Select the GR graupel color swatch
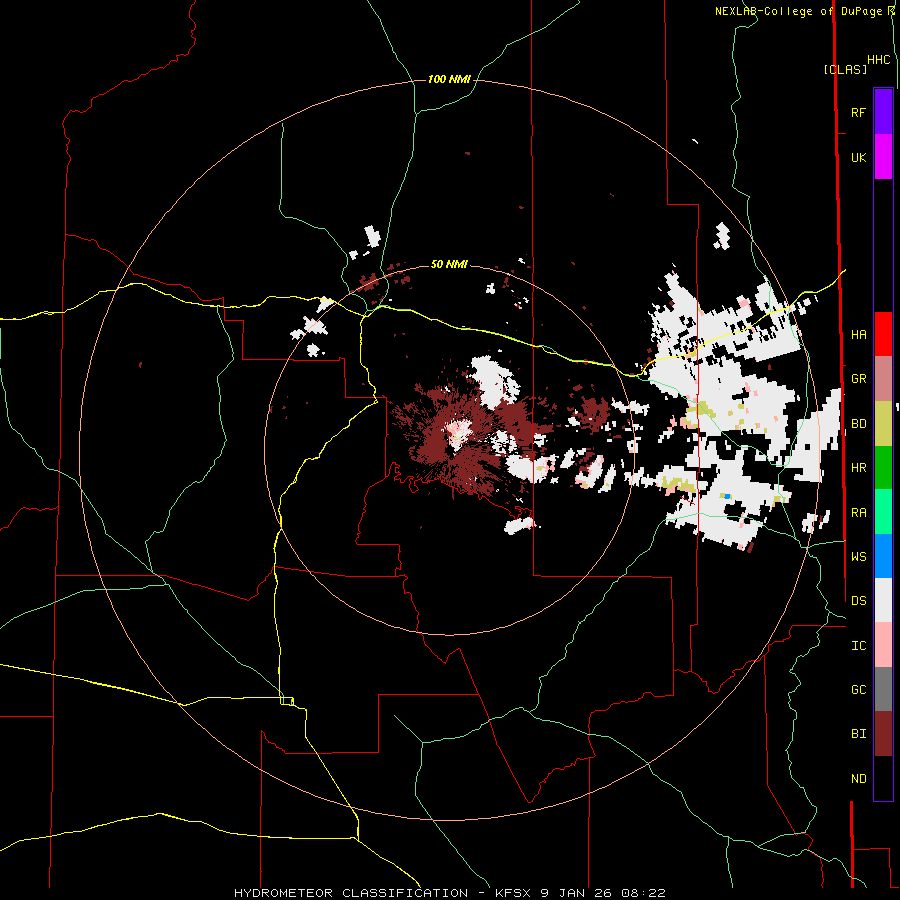Screen dimensions: 900x900 coord(883,379)
